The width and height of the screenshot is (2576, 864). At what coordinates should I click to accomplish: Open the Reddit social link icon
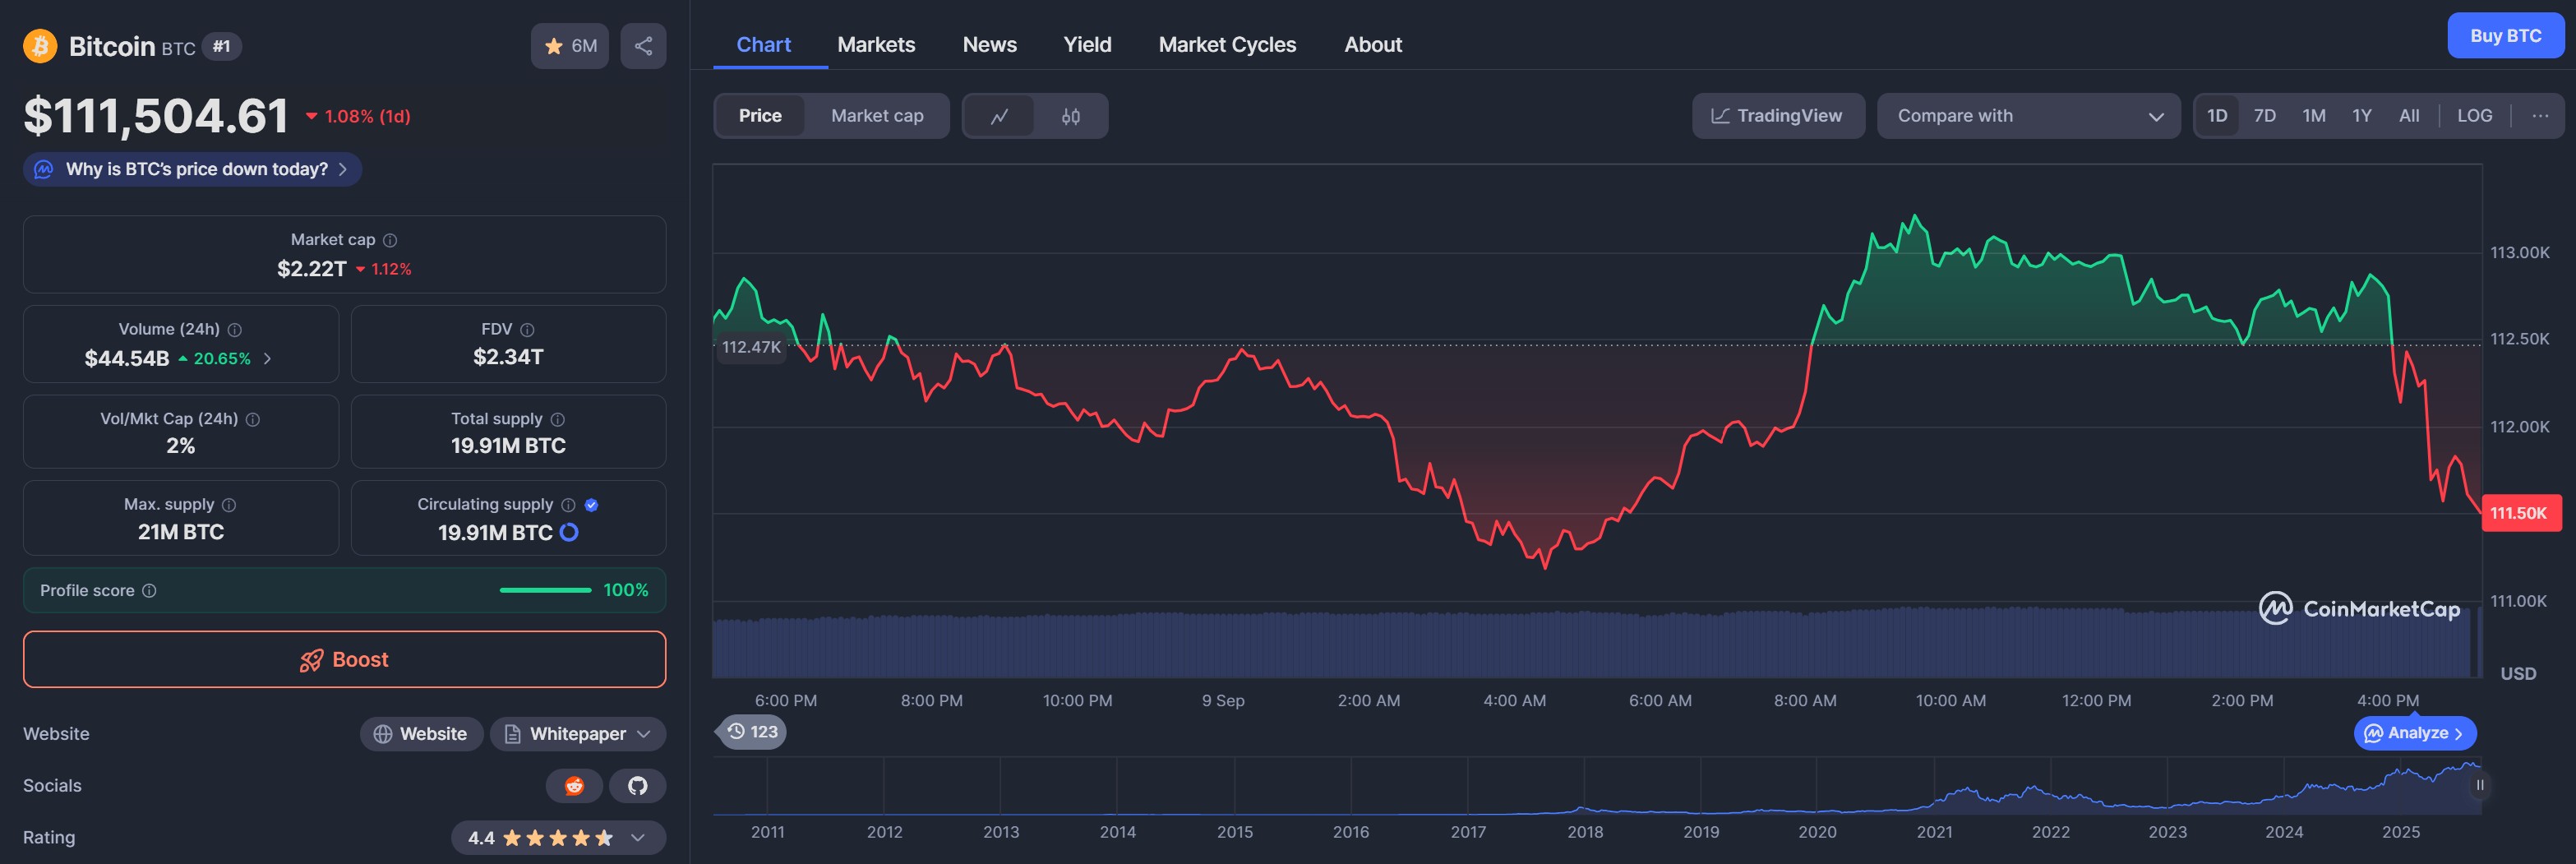point(574,786)
